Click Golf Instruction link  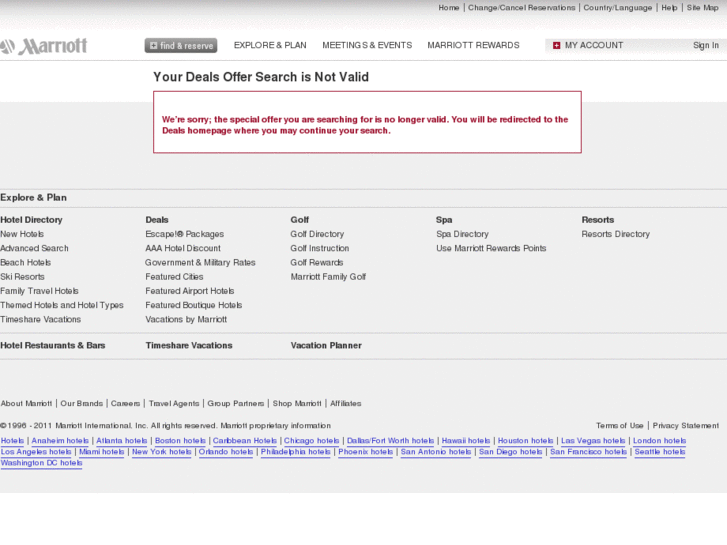coord(320,249)
